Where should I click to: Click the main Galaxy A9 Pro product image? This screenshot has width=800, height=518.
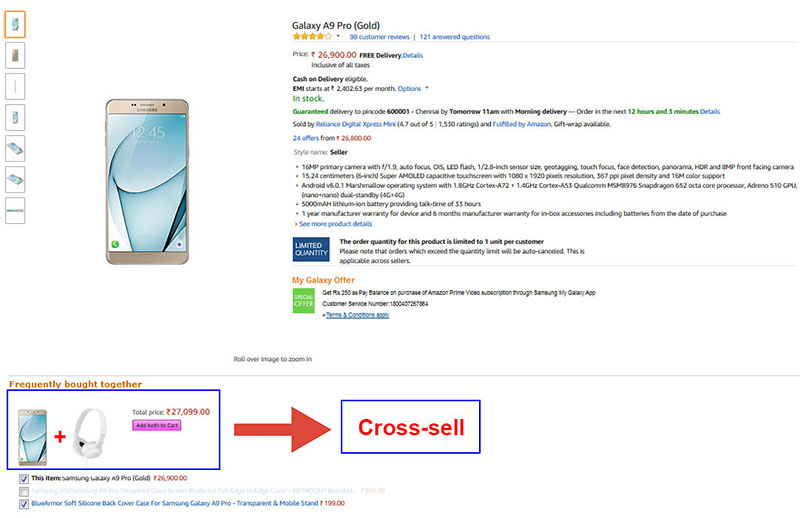pyautogui.click(x=147, y=182)
